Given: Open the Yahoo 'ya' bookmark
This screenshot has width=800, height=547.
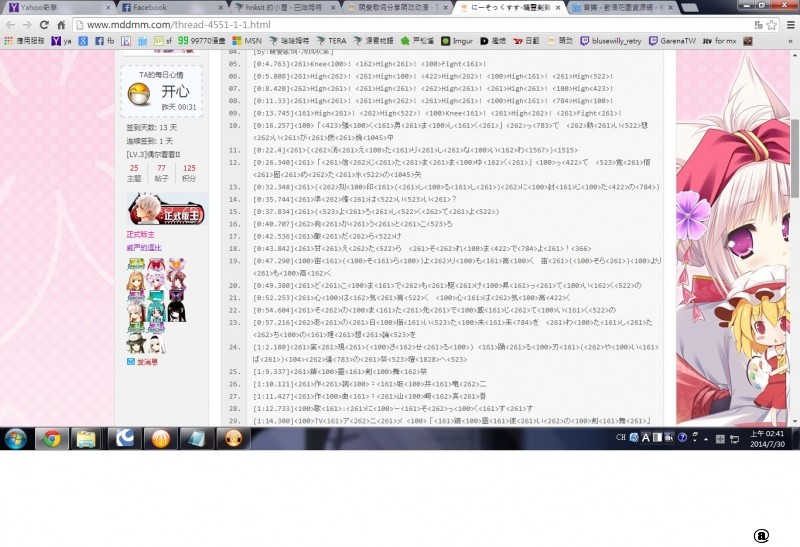Looking at the screenshot, I should point(61,41).
